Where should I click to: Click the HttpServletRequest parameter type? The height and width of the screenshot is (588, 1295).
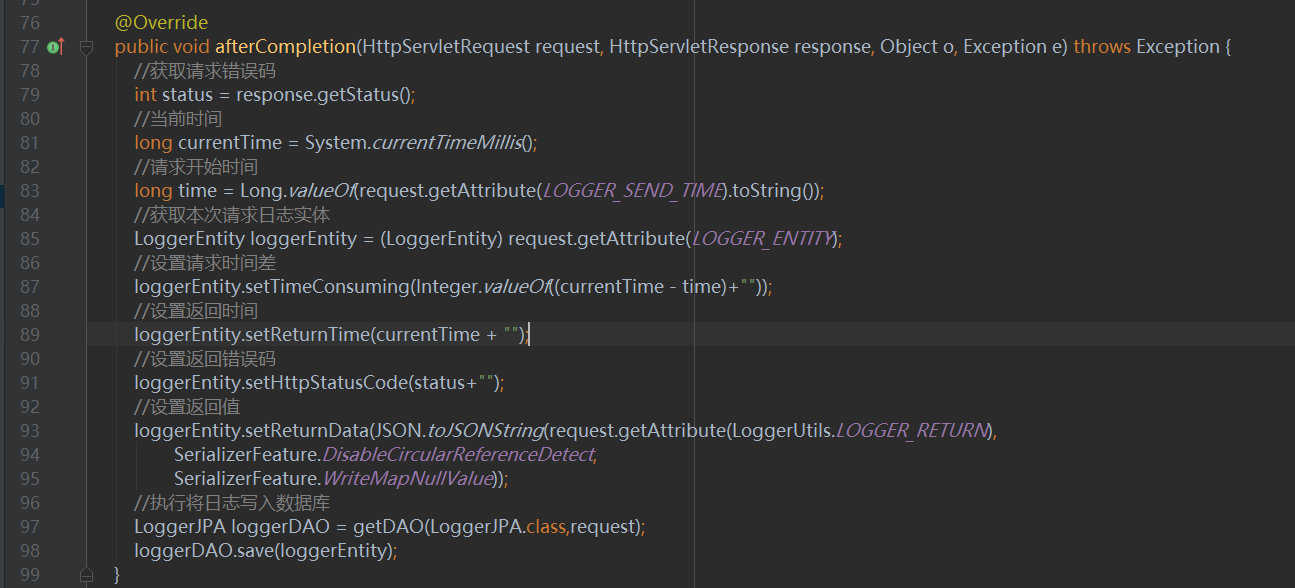[445, 47]
